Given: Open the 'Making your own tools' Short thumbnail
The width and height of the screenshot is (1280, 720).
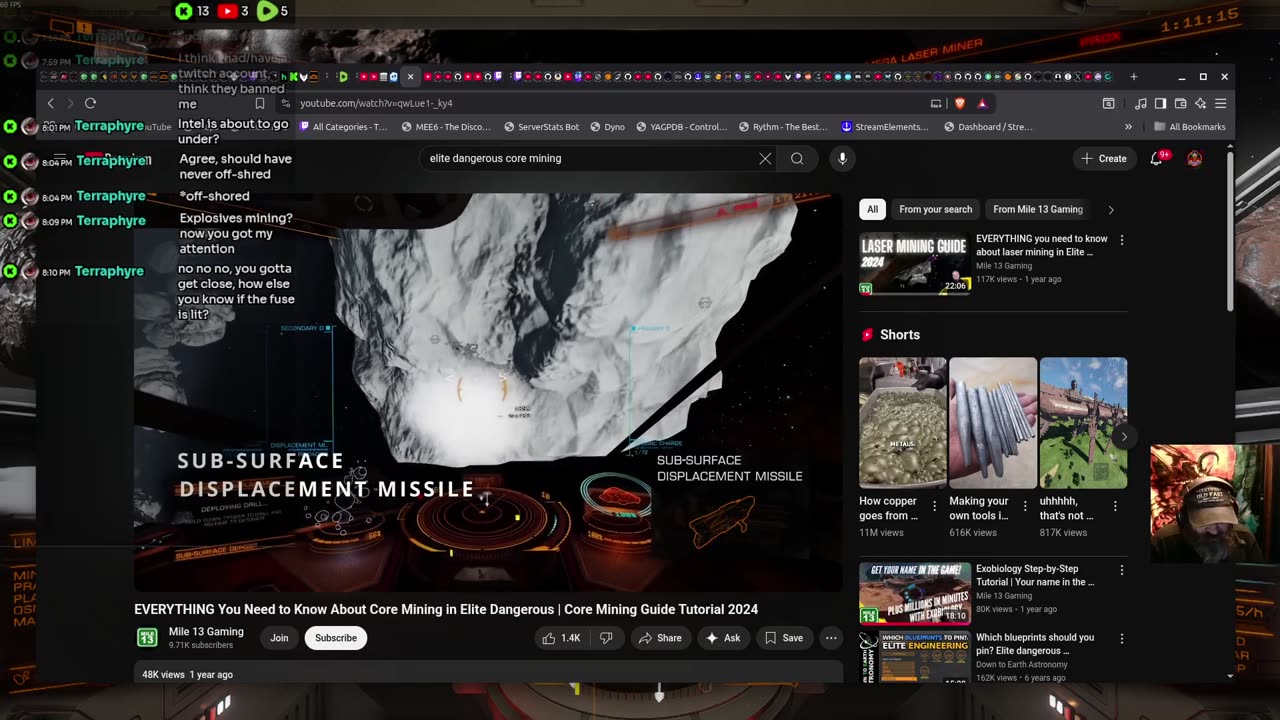Looking at the screenshot, I should pyautogui.click(x=993, y=423).
